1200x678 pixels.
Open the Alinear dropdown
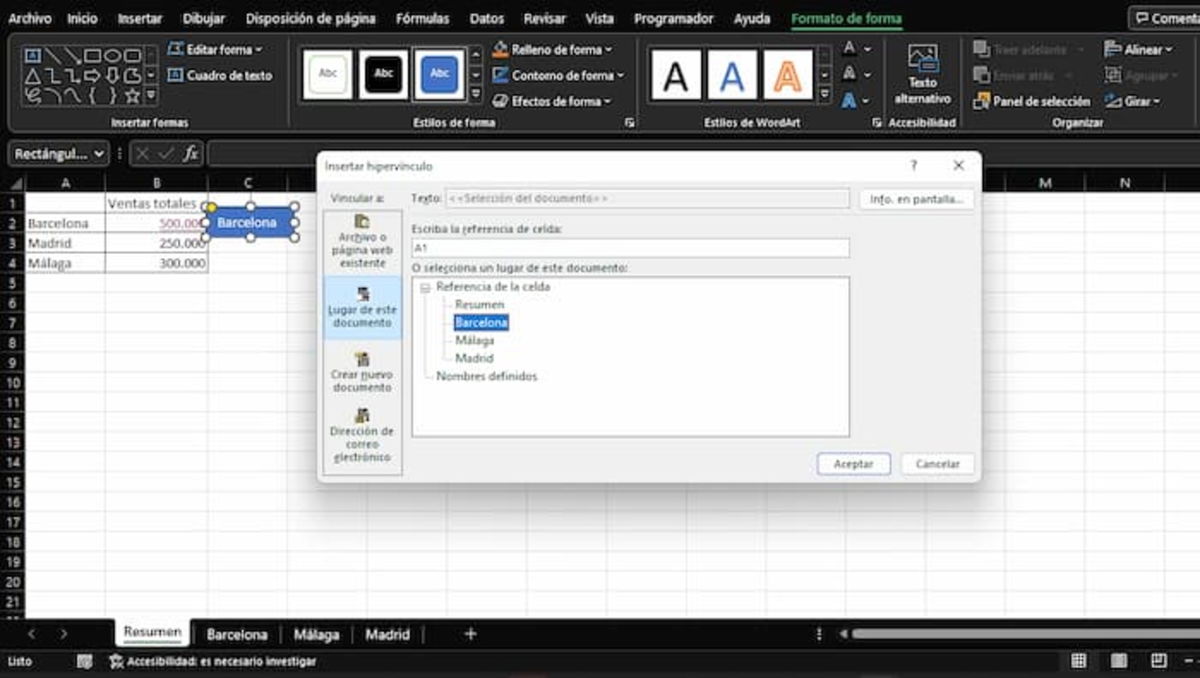[x=1139, y=48]
